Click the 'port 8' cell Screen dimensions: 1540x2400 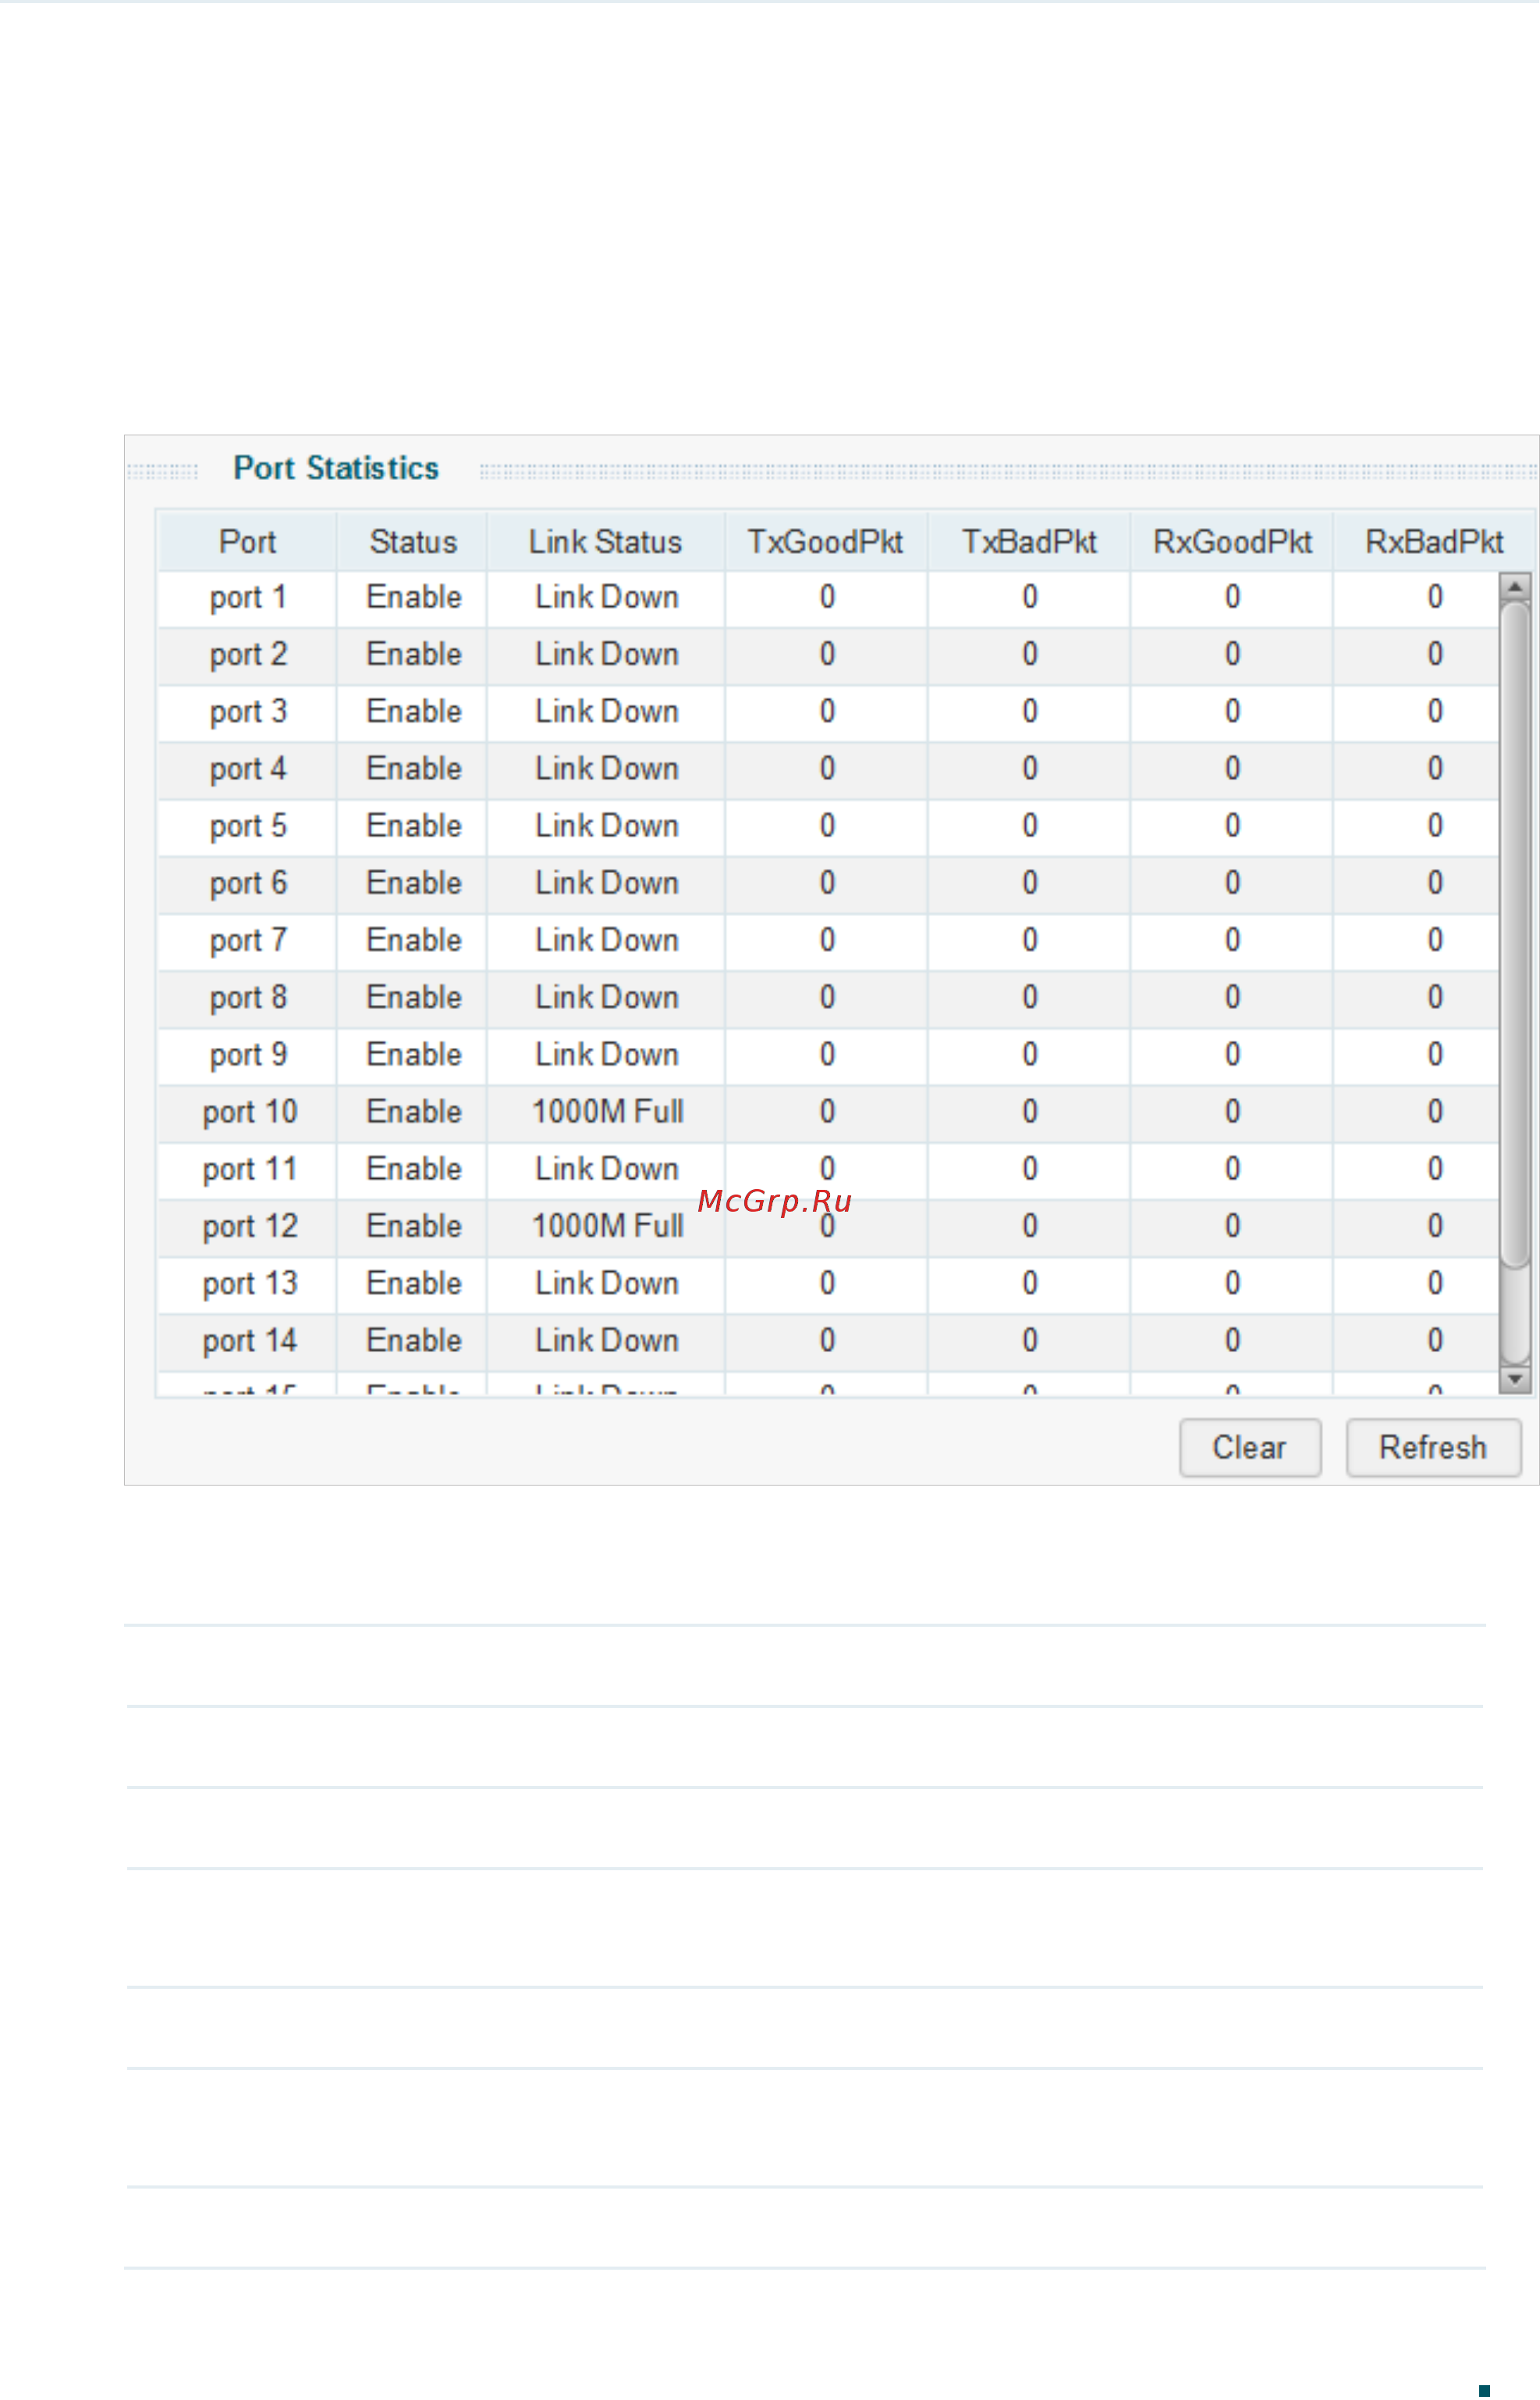pyautogui.click(x=248, y=998)
